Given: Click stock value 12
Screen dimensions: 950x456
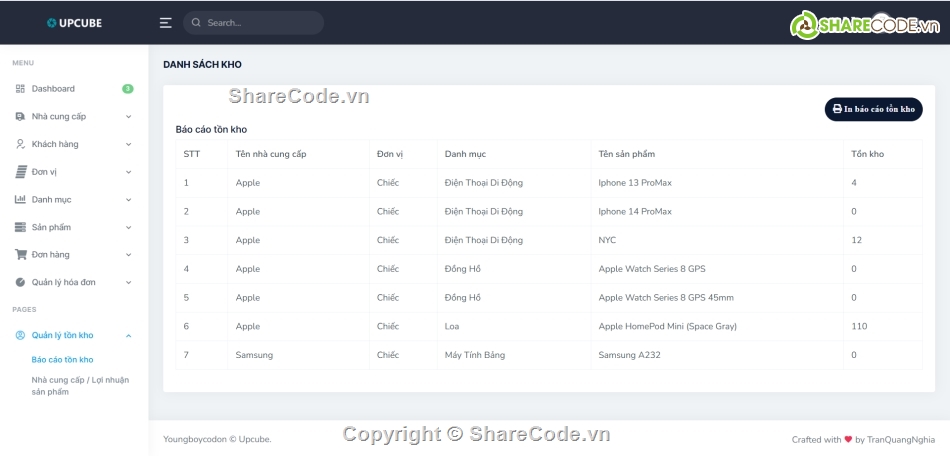Looking at the screenshot, I should [857, 240].
